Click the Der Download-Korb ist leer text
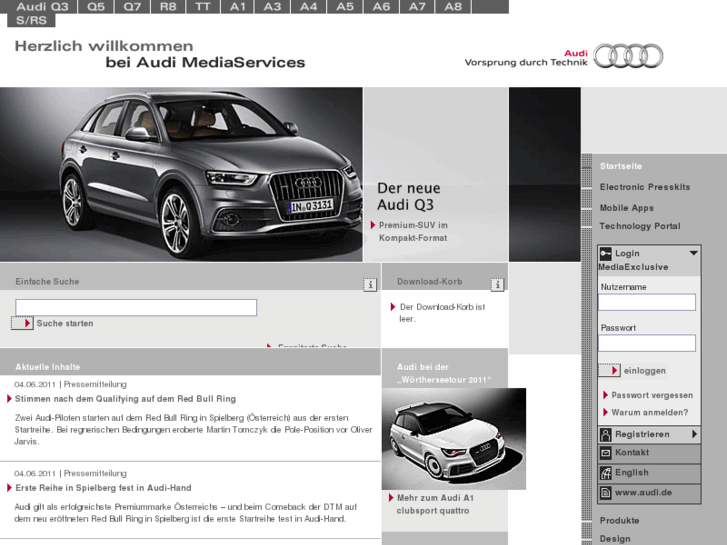727x545 pixels. coord(442,313)
